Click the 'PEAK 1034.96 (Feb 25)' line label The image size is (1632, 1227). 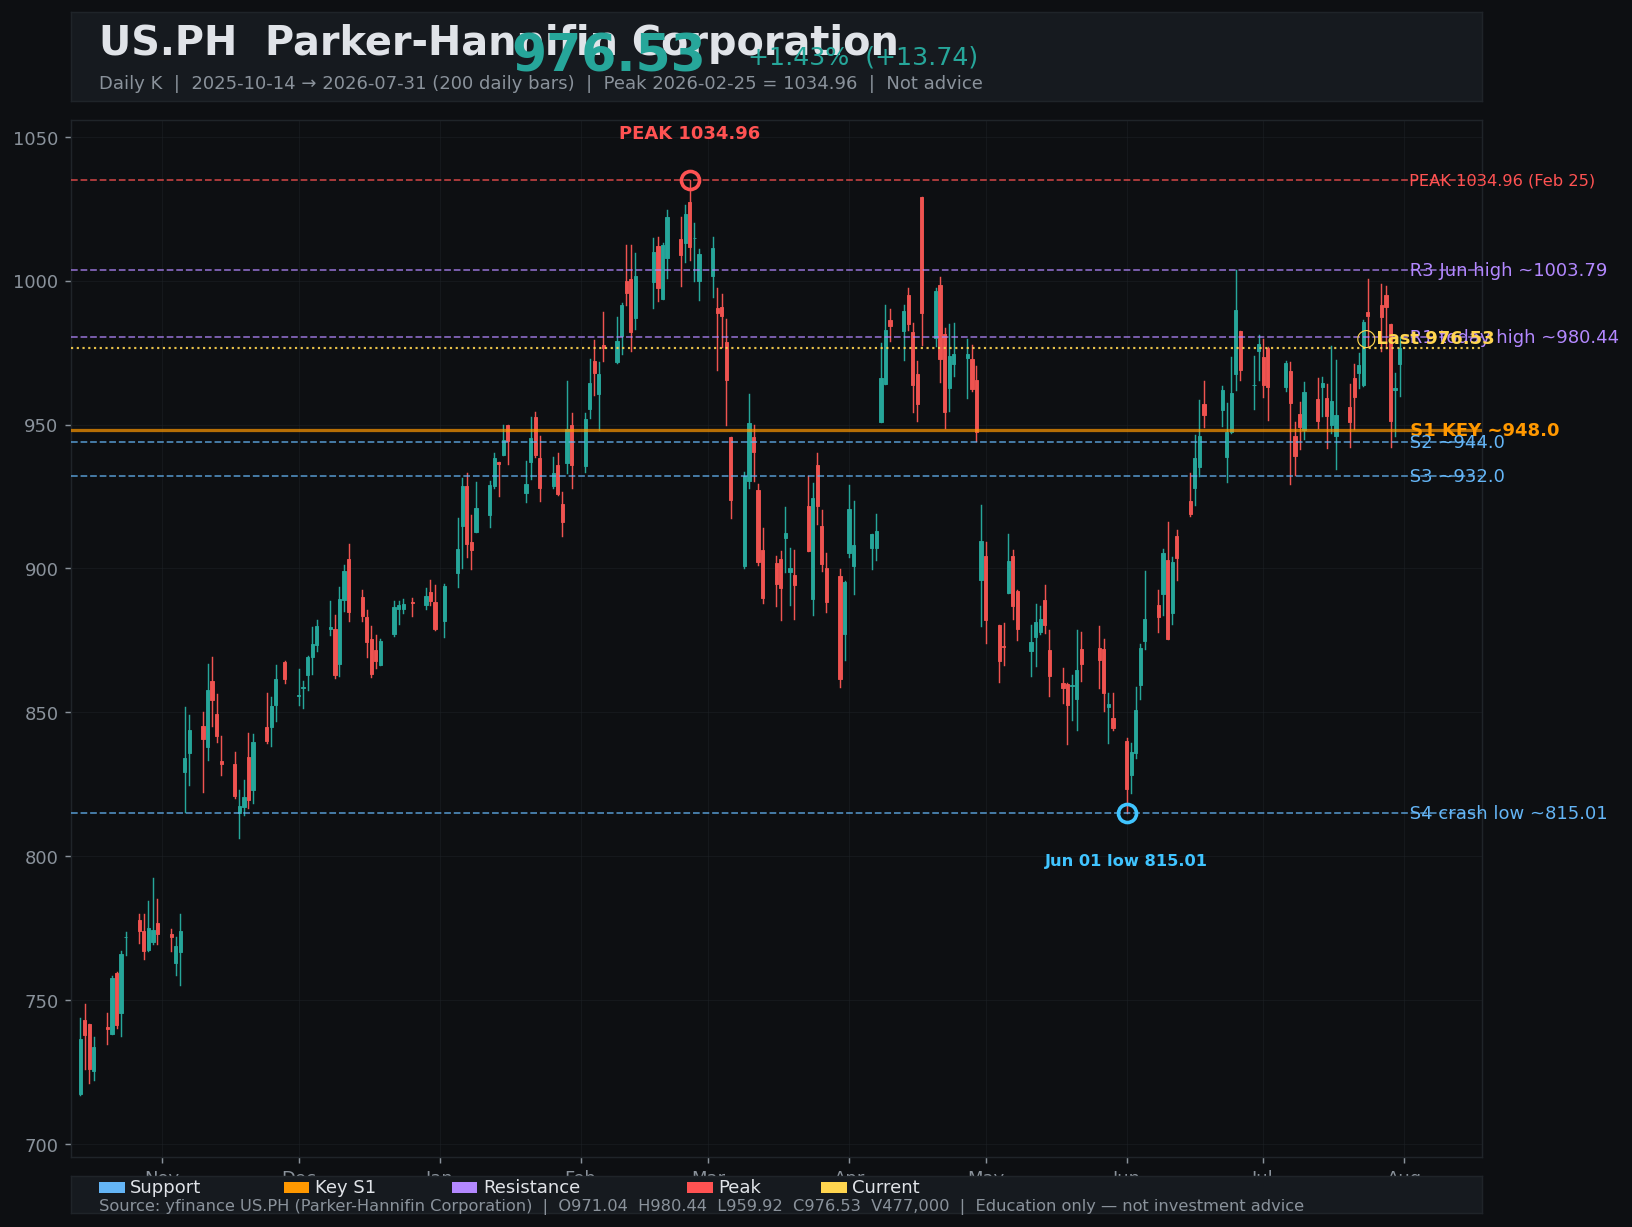coord(1502,181)
